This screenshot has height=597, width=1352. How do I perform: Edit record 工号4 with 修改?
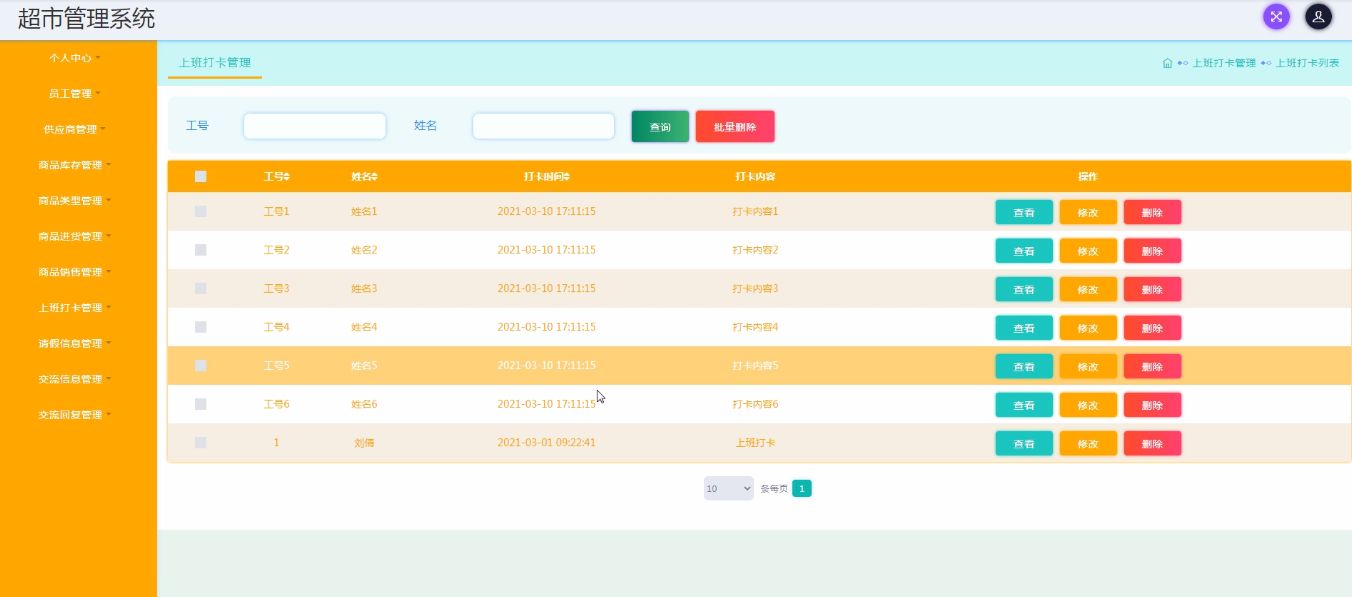coord(1088,328)
